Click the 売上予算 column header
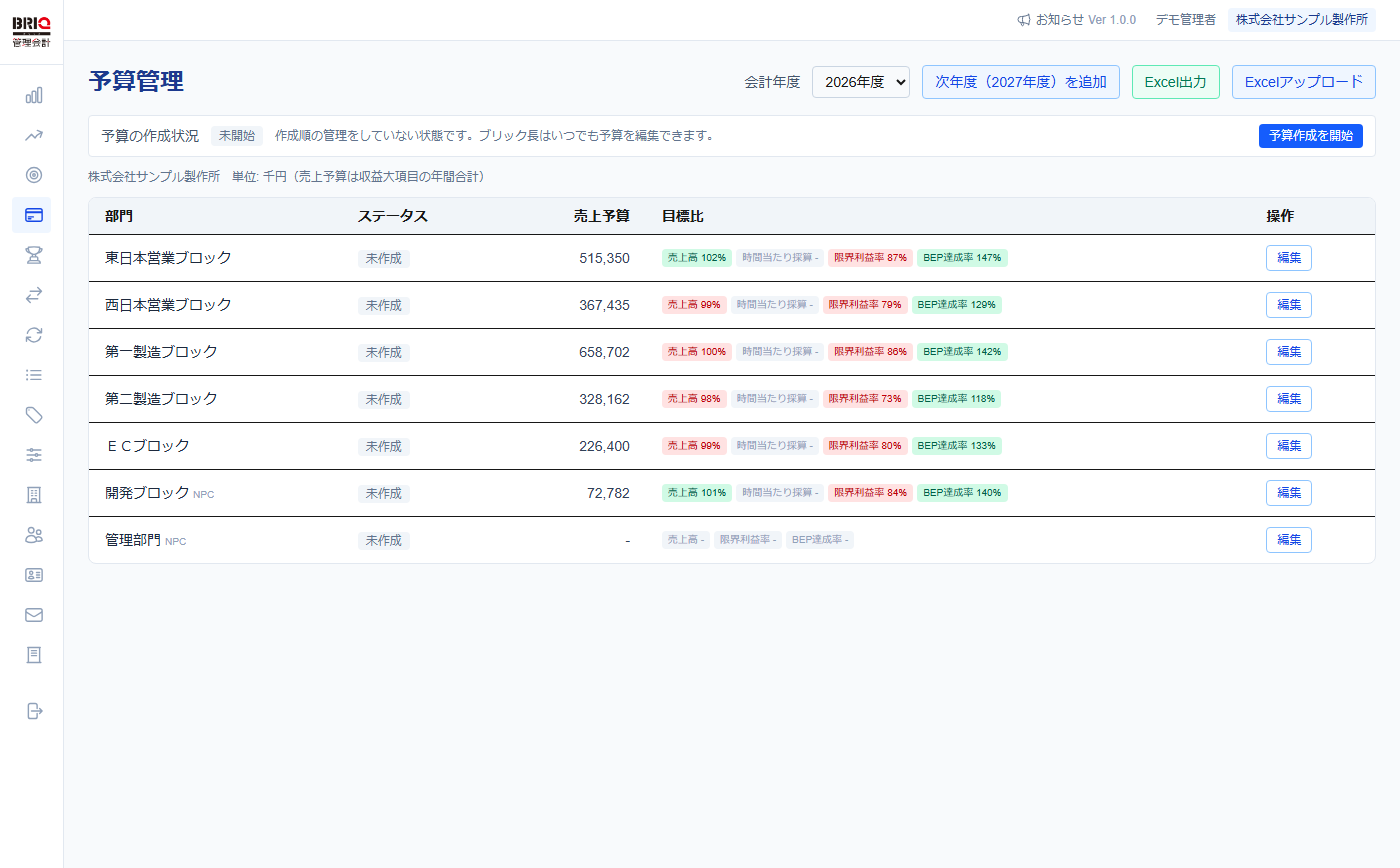Viewport: 1400px width, 868px height. pyautogui.click(x=602, y=216)
